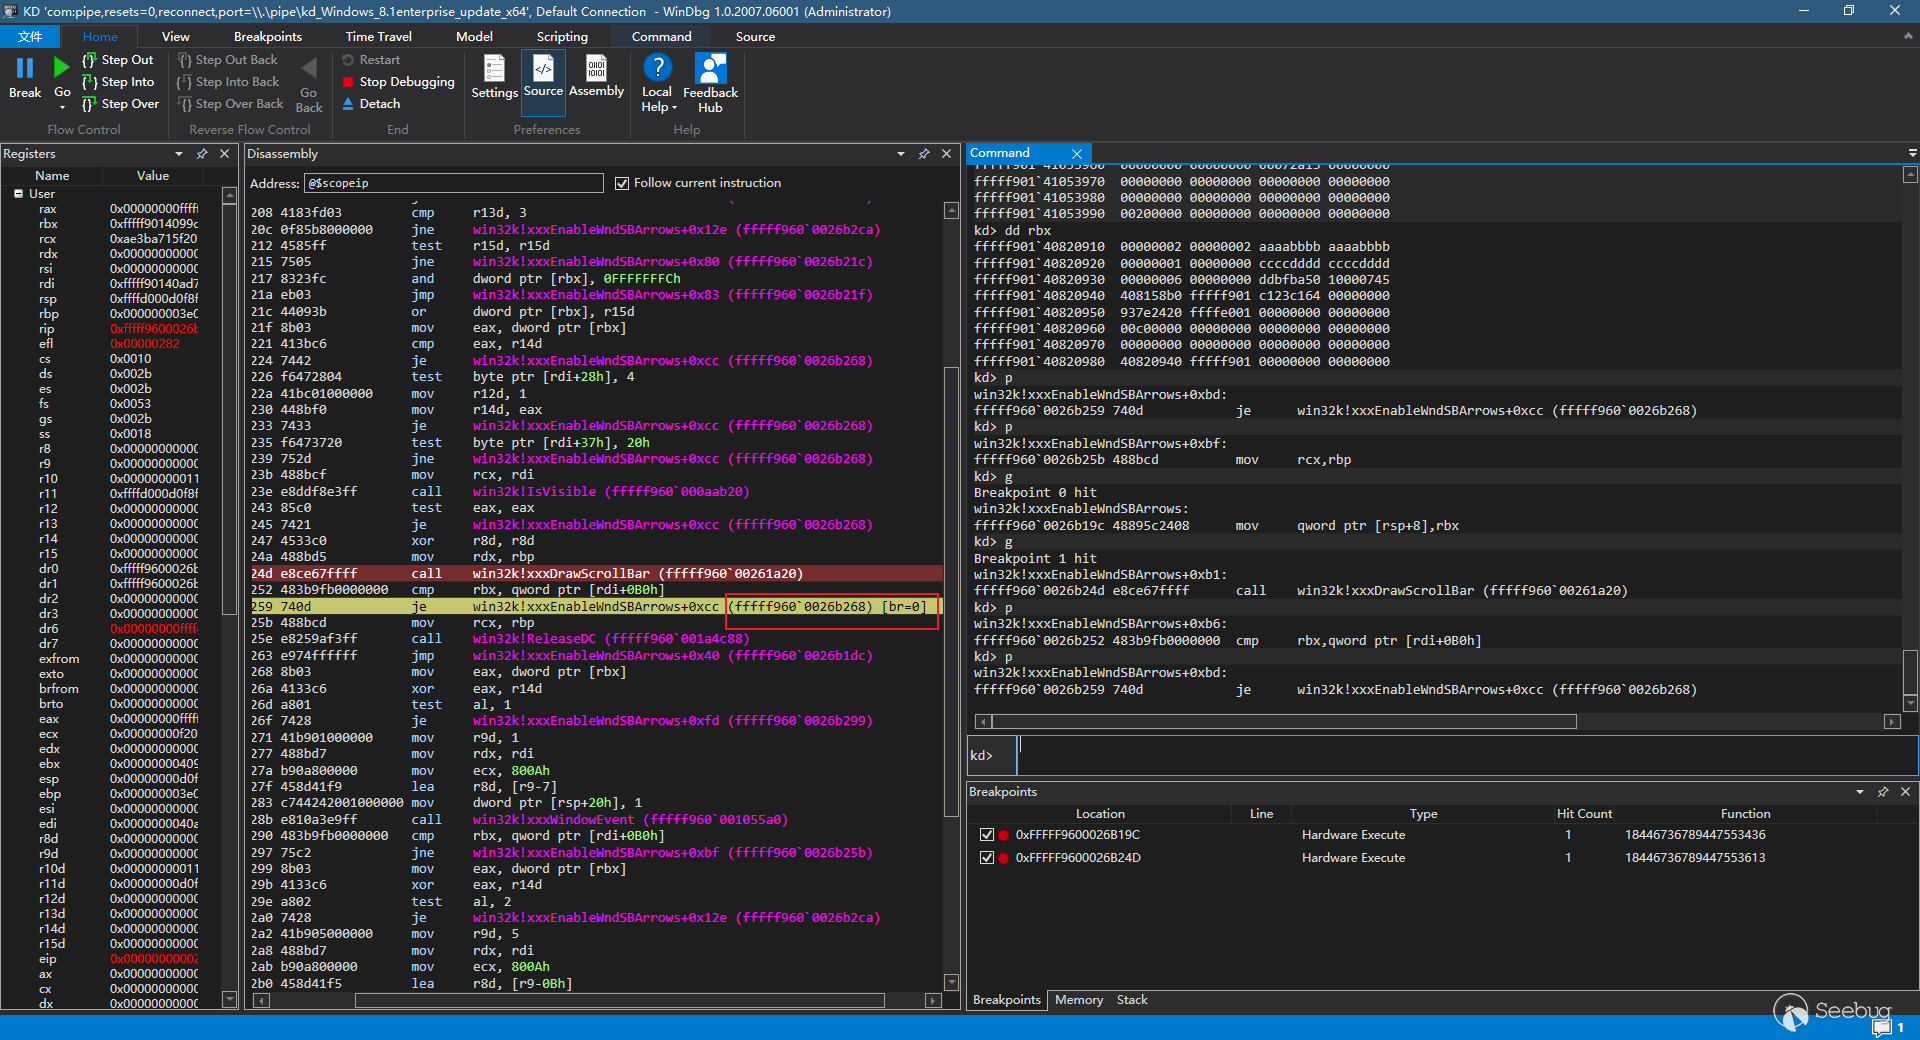Image resolution: width=1920 pixels, height=1040 pixels.
Task: Switch to the Time Travel tab
Action: [x=379, y=37]
